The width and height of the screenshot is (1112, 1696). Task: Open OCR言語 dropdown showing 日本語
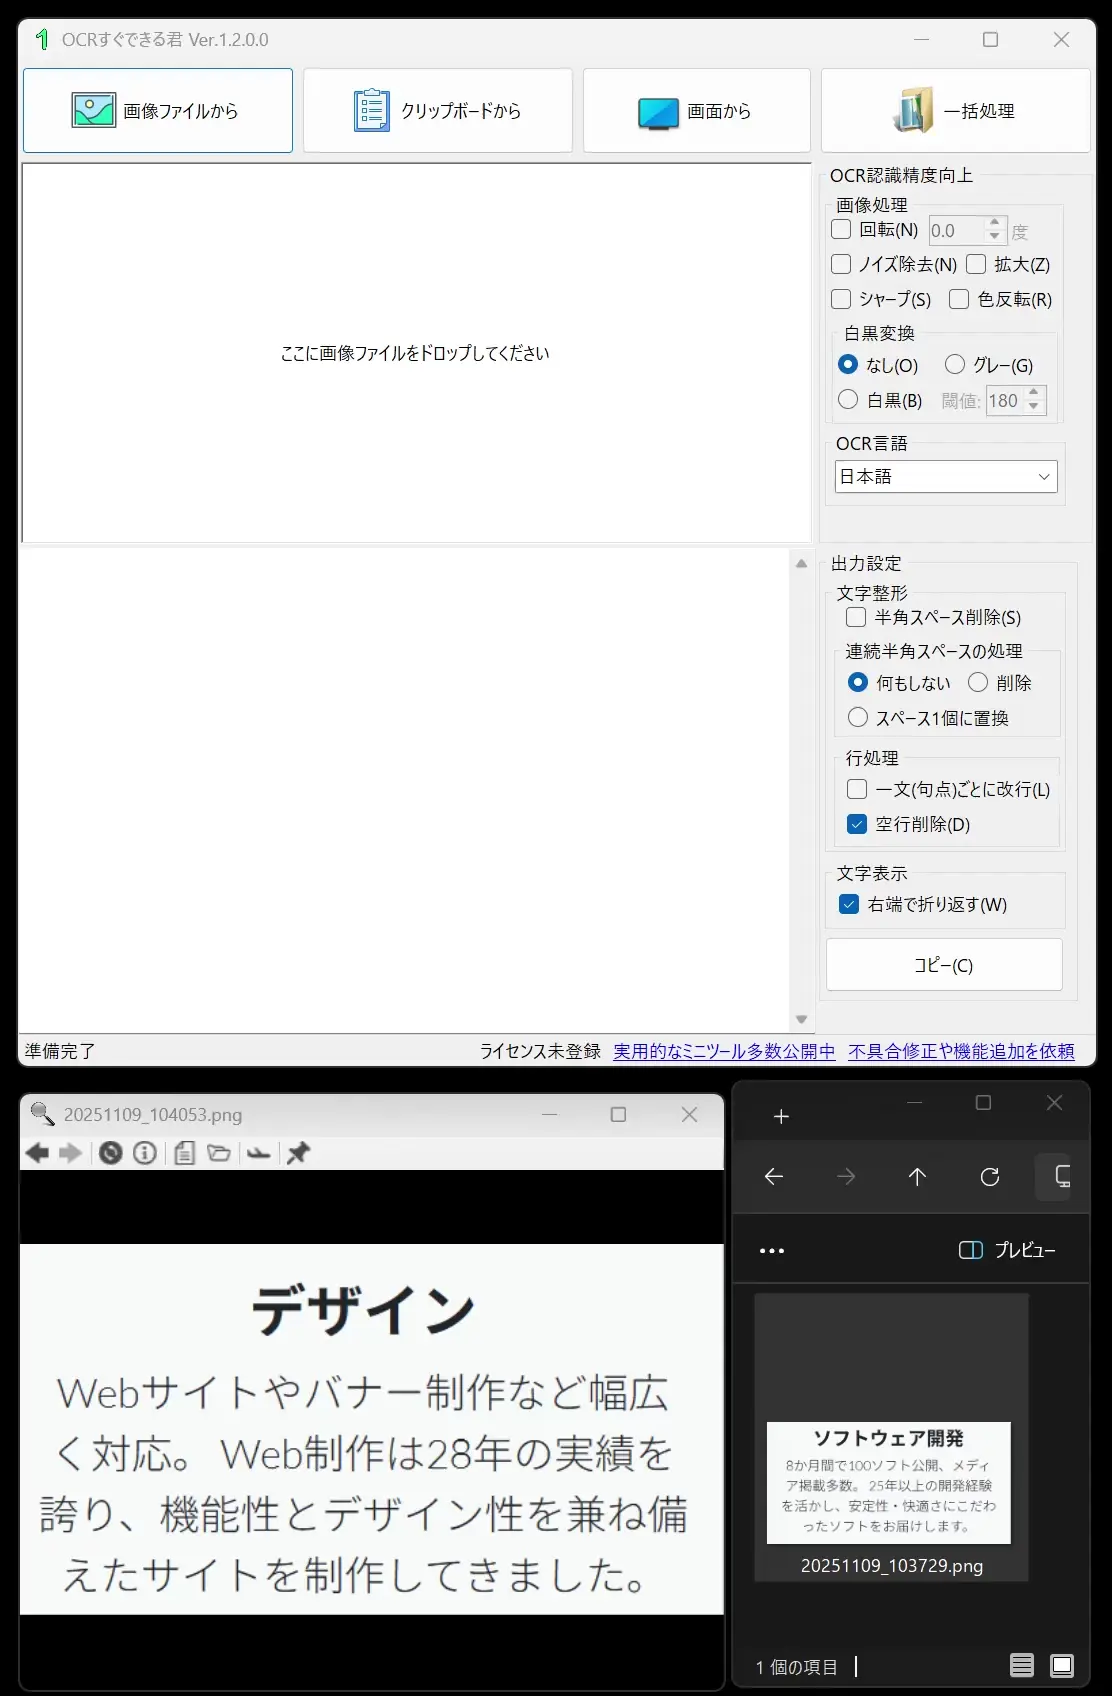pos(945,476)
